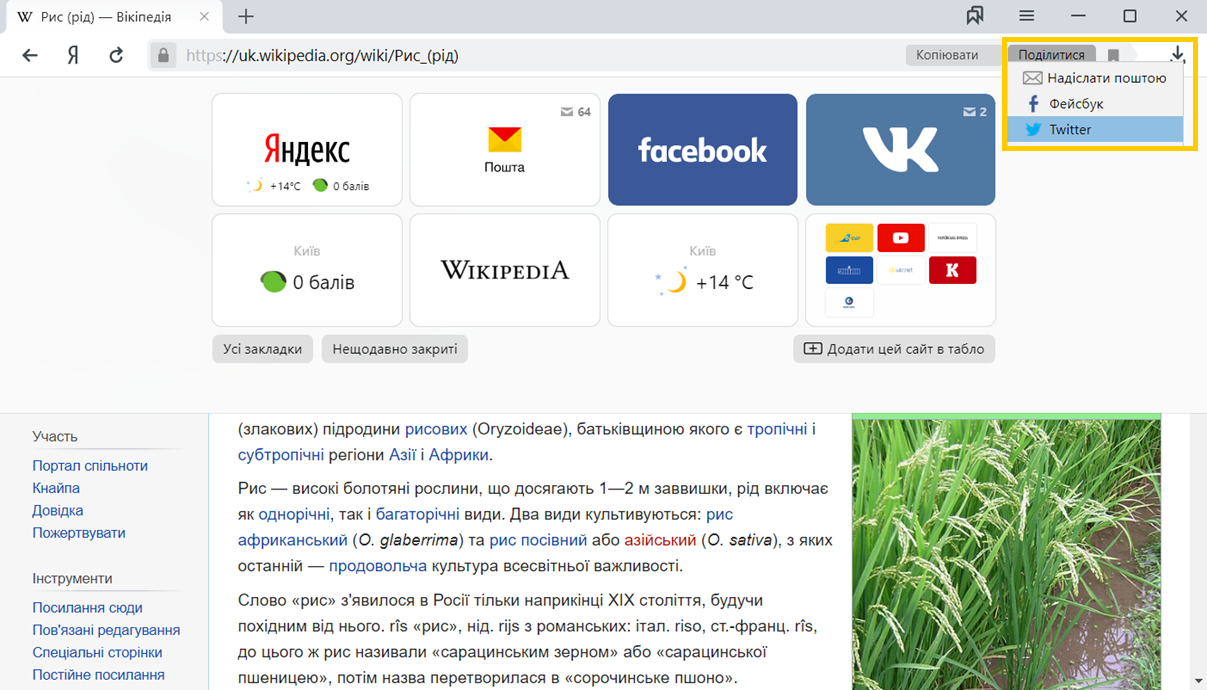Open the downloads arrow icon
Screen dimensions: 1207x690
[1178, 54]
